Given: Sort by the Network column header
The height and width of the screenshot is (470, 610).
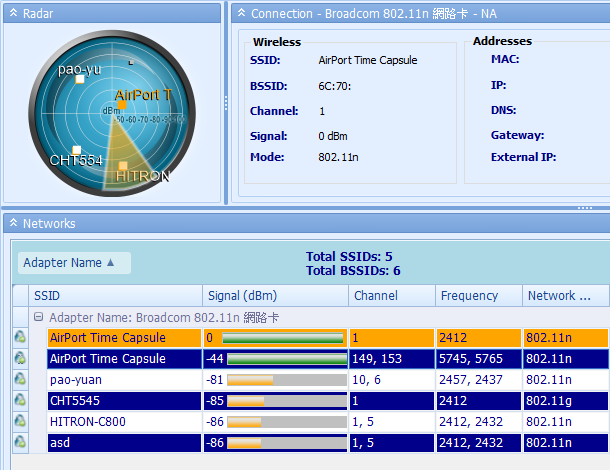Looking at the screenshot, I should (x=565, y=296).
